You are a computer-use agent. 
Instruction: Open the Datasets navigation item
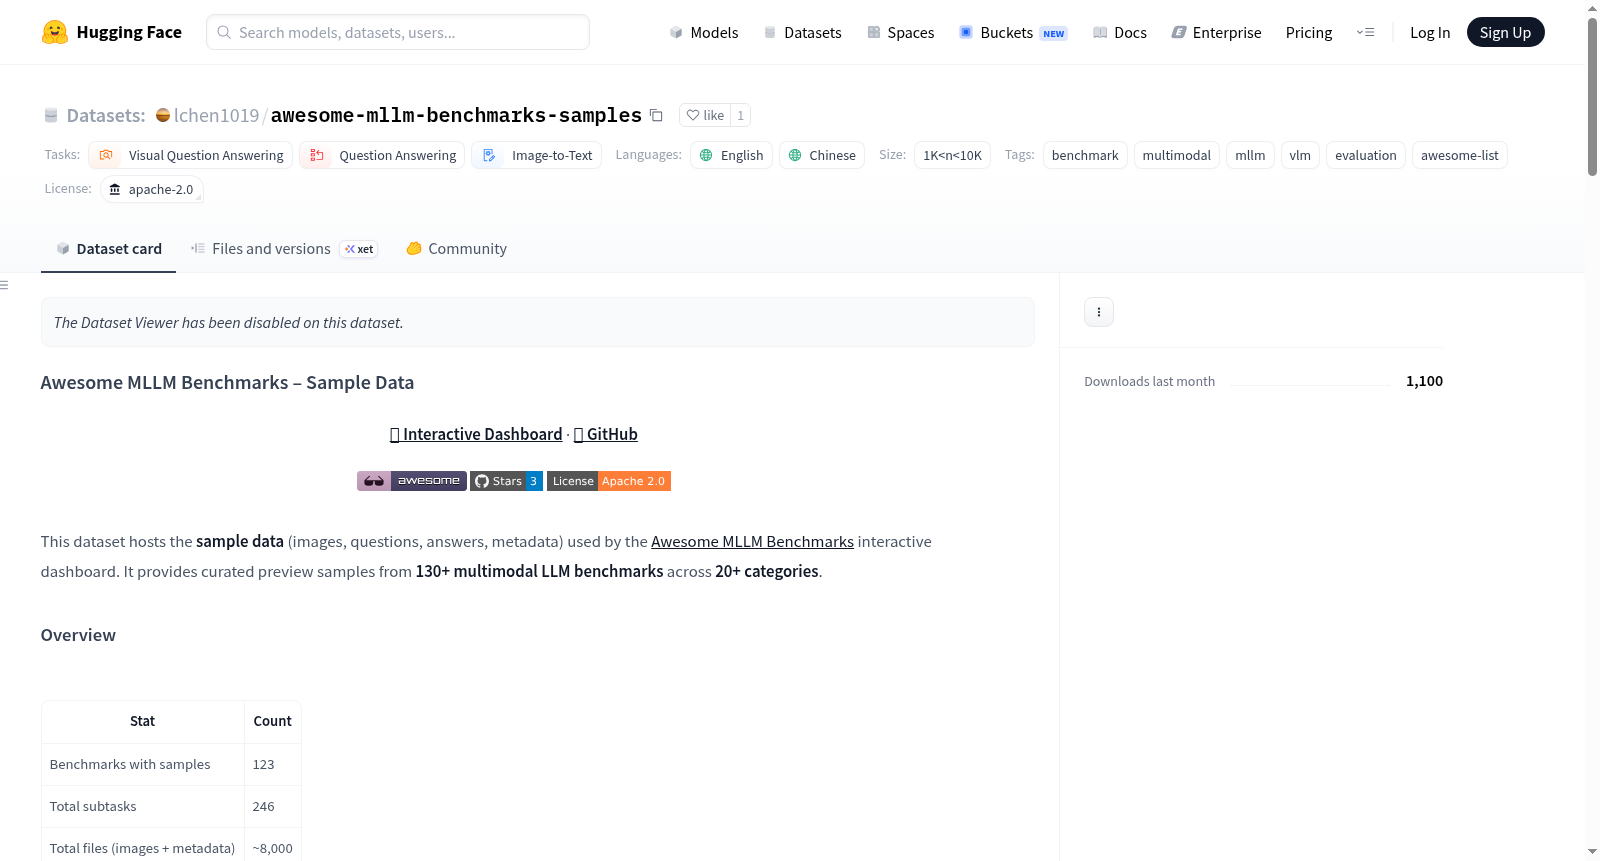803,32
